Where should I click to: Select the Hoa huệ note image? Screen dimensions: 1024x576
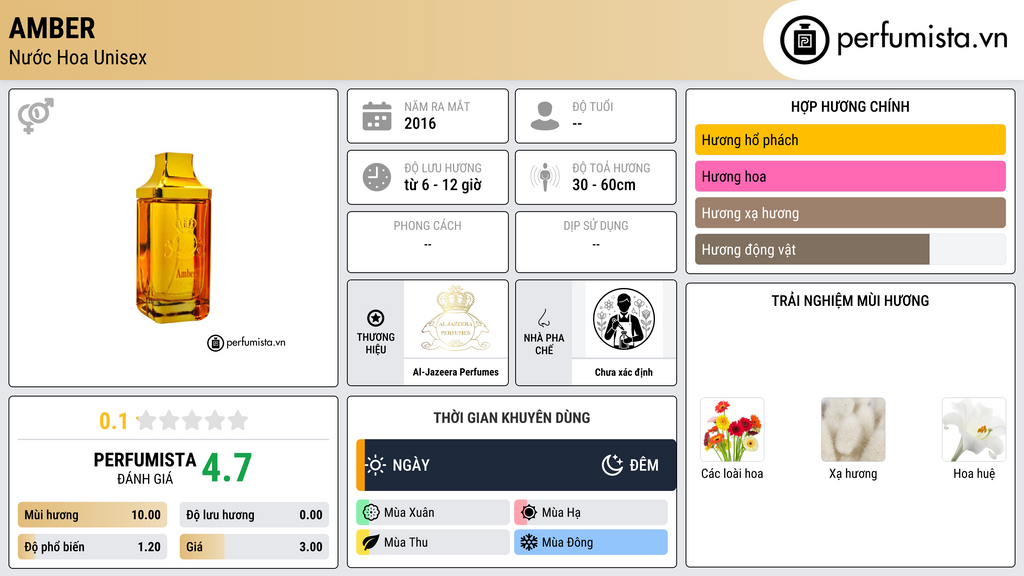point(974,430)
